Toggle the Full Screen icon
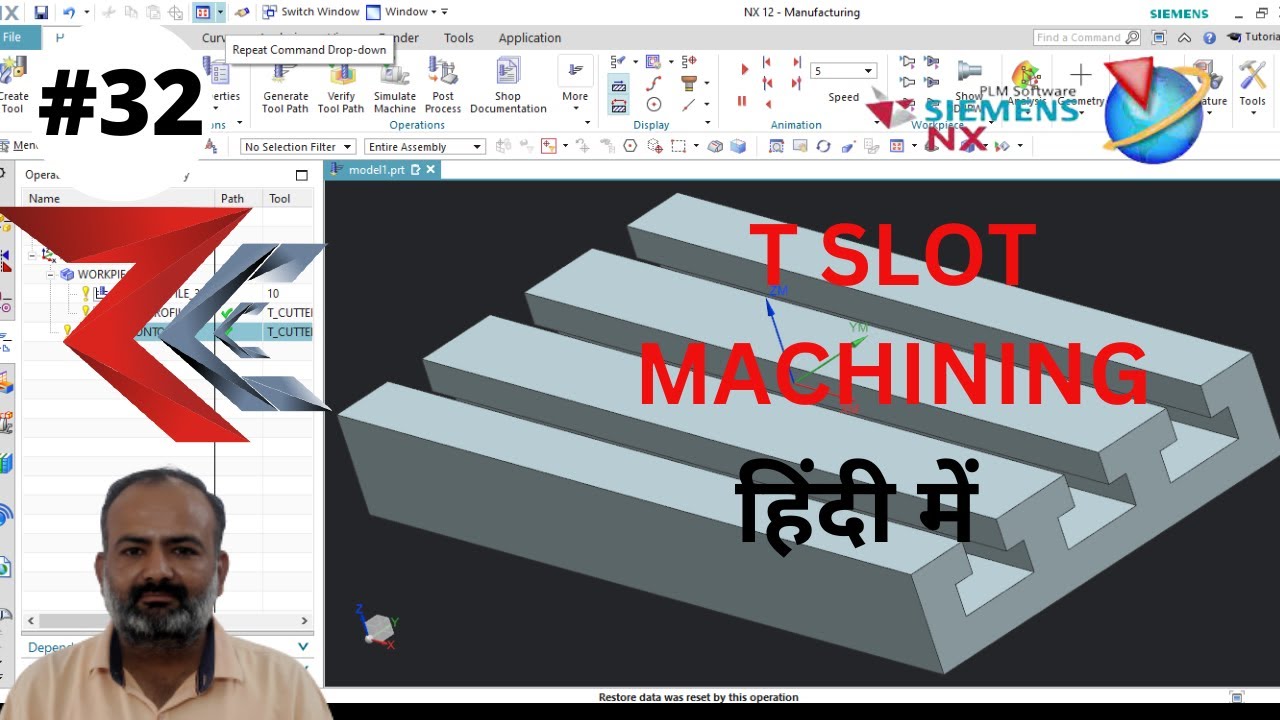The width and height of the screenshot is (1280, 720). 1159,37
